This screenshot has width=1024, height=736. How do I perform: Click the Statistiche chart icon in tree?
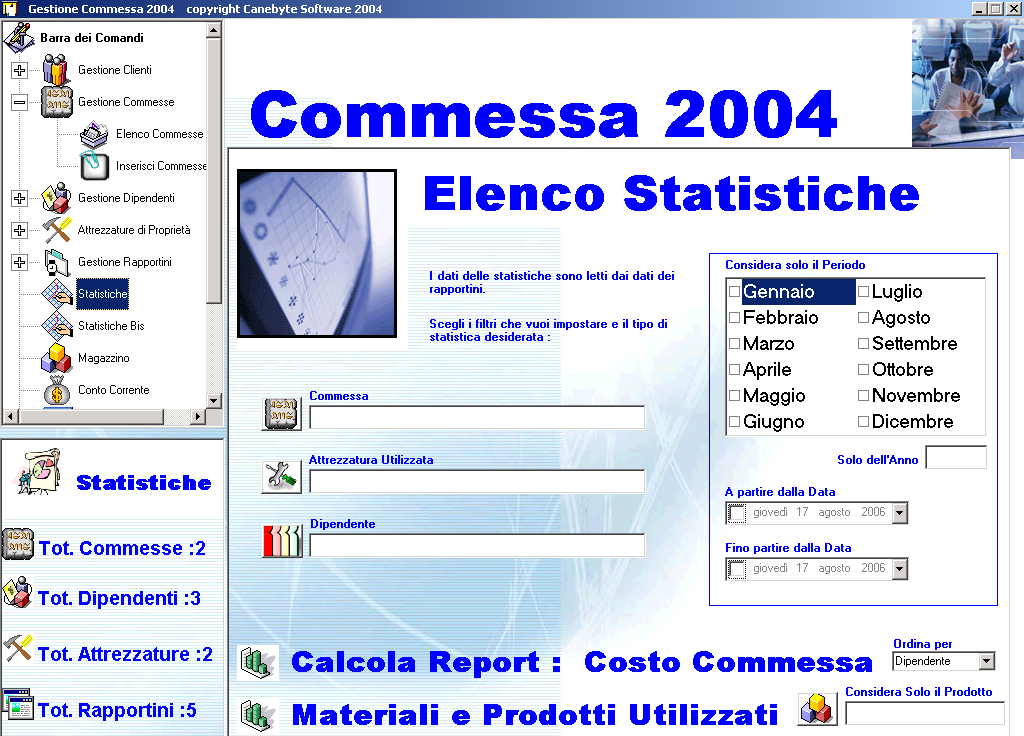(x=57, y=294)
